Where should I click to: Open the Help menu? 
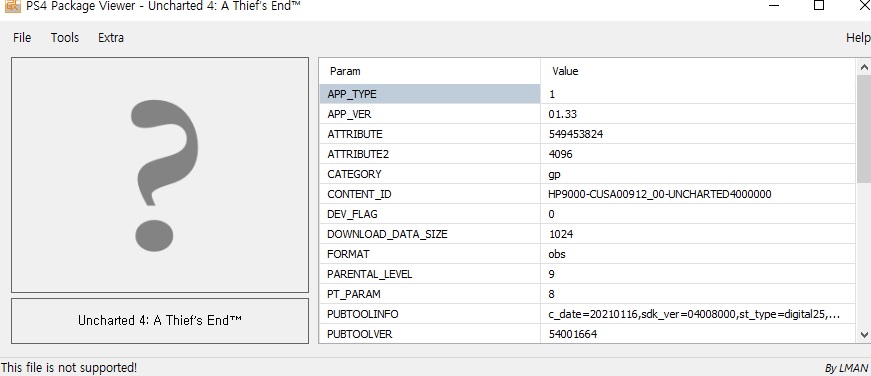858,38
